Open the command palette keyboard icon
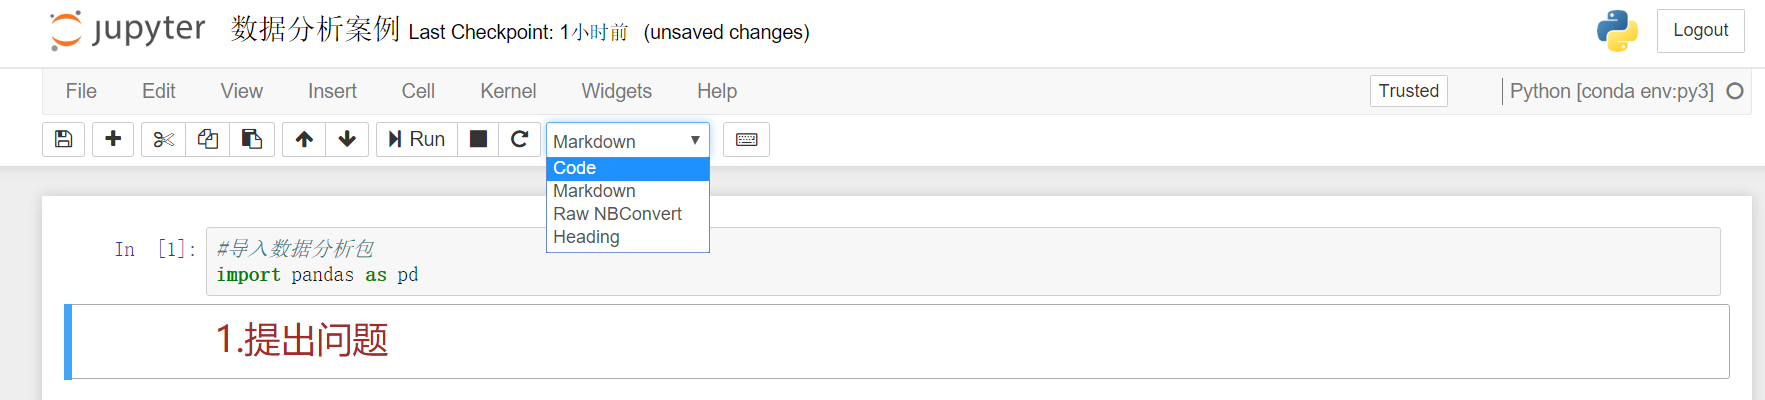 pos(746,139)
